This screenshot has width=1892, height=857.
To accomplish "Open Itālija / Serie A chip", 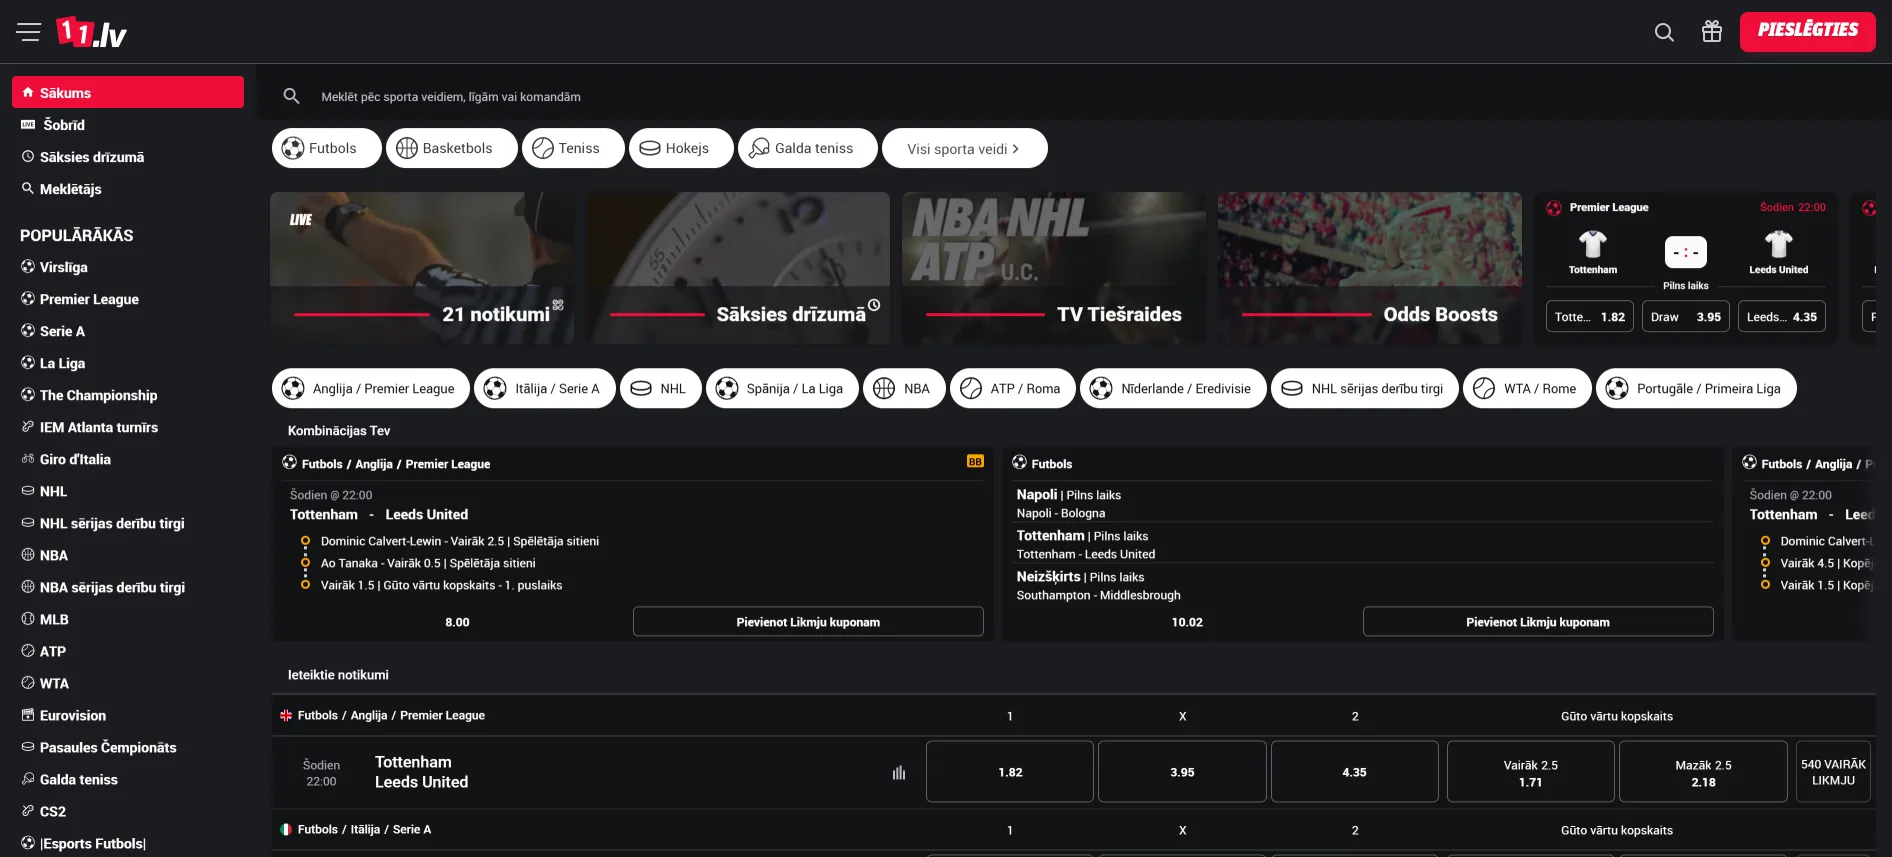I will (545, 388).
